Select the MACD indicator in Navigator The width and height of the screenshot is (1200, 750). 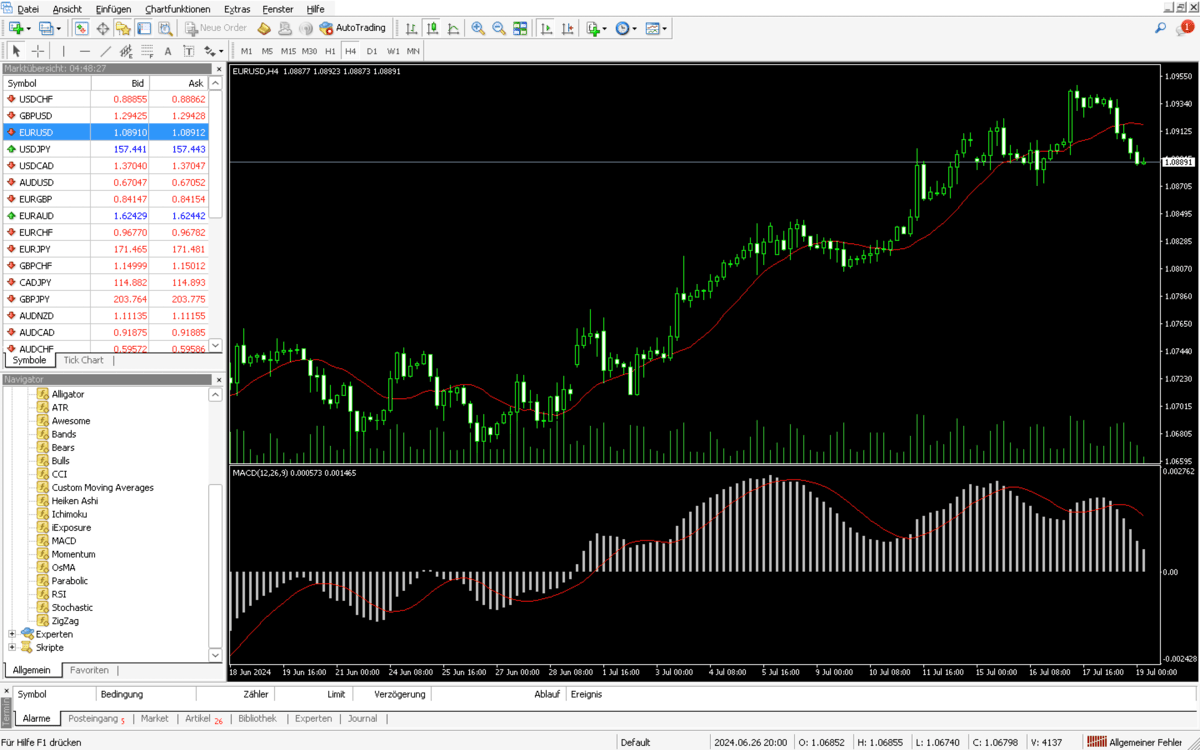[64, 541]
